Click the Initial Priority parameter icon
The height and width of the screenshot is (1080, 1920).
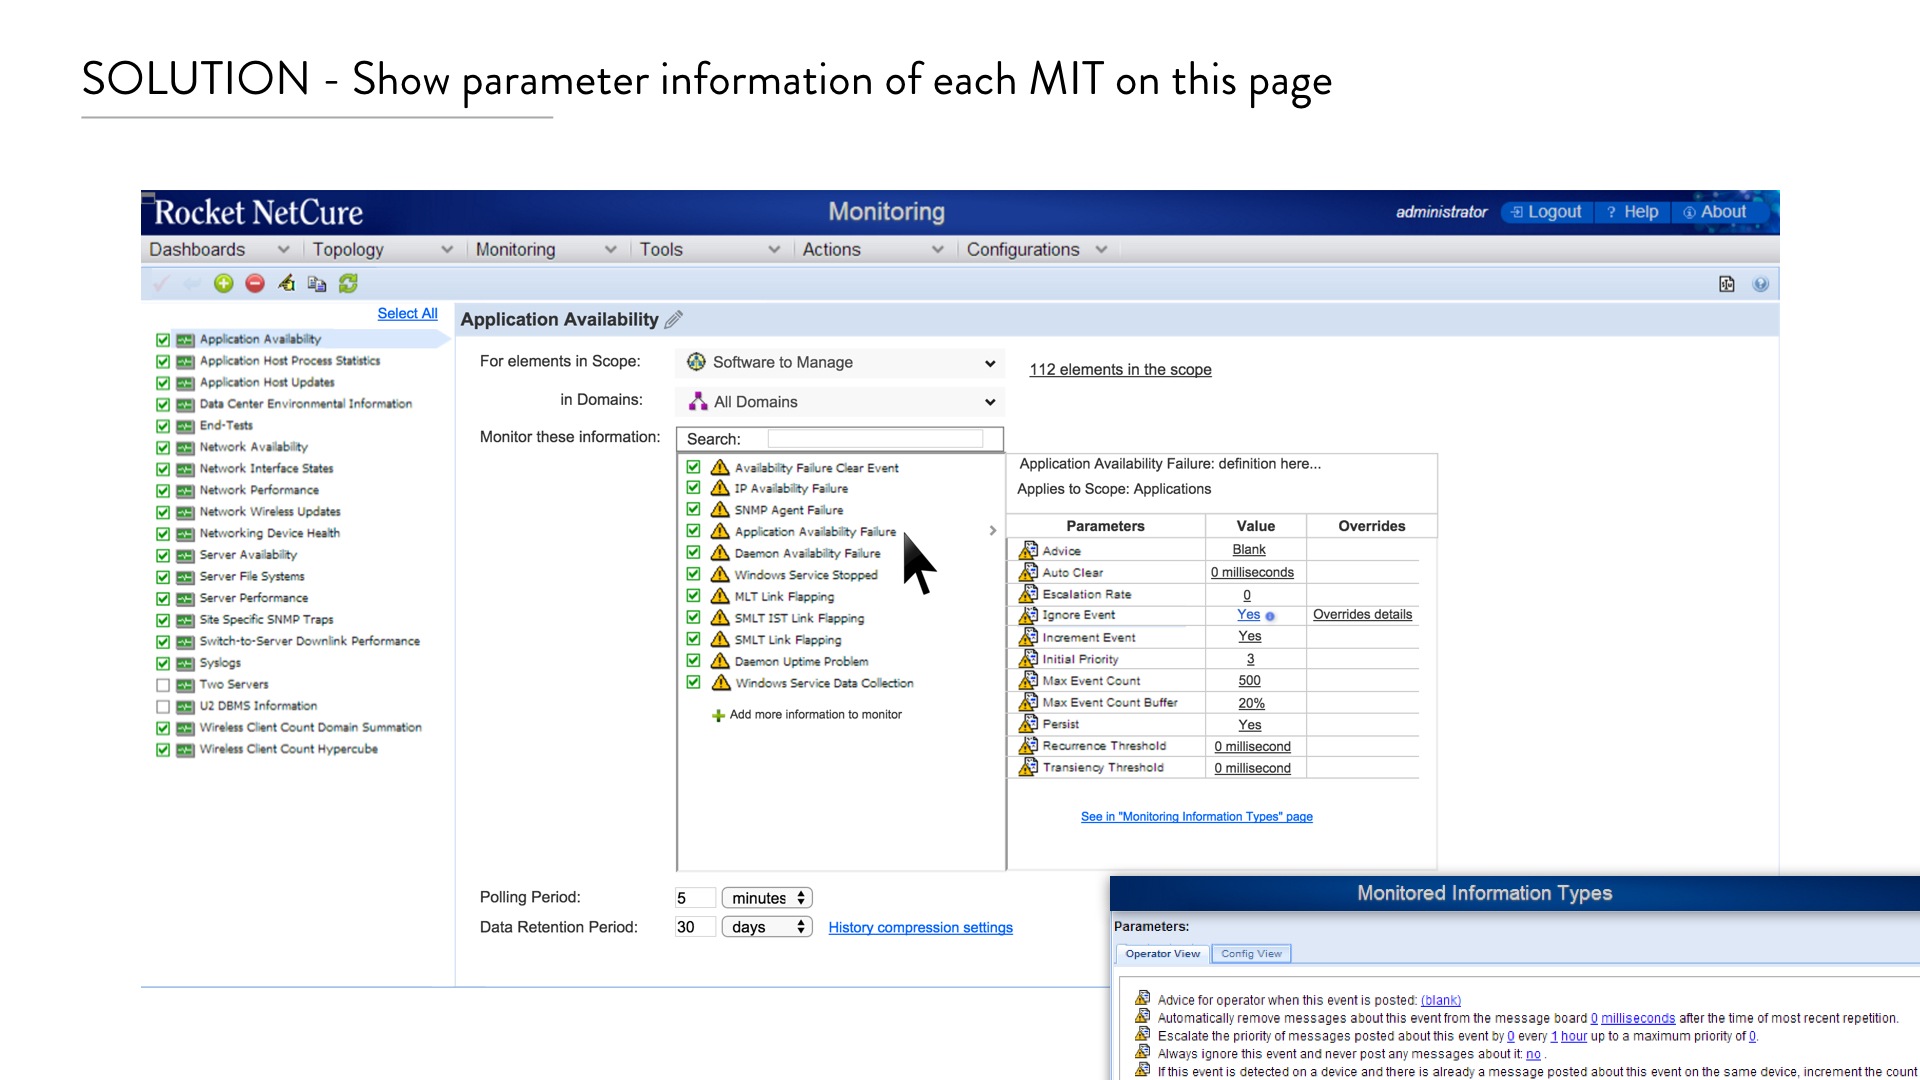point(1028,658)
